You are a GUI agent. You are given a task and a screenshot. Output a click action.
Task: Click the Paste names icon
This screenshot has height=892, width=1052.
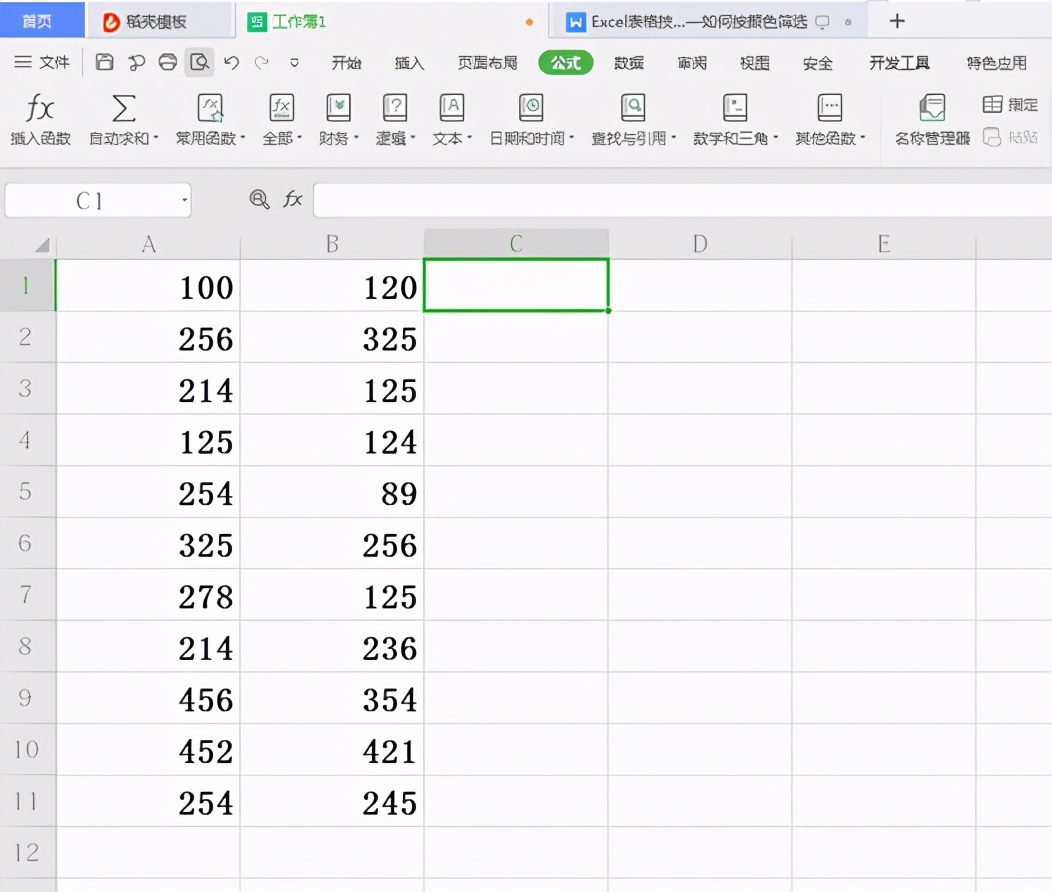pos(992,137)
